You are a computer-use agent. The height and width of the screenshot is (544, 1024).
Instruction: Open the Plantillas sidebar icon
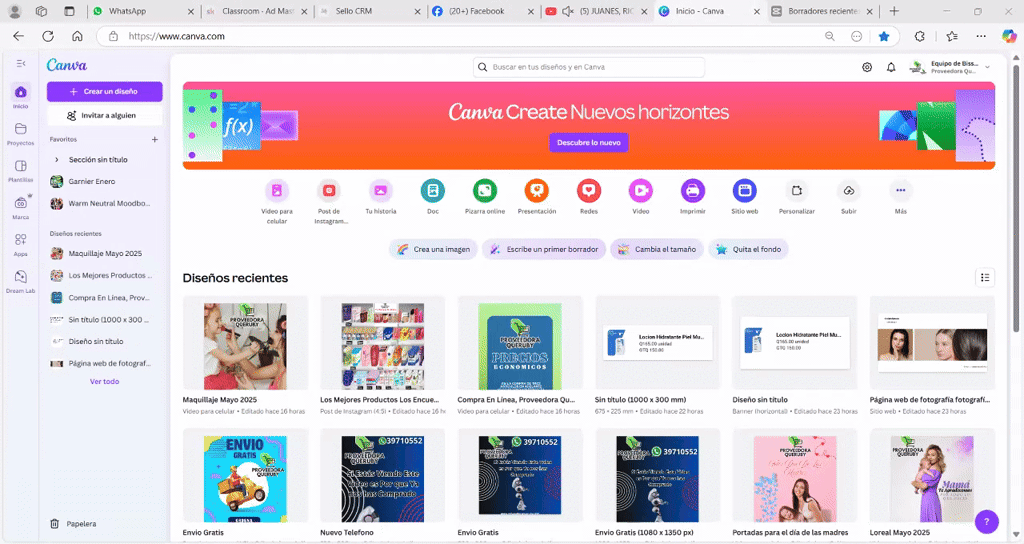click(x=21, y=166)
